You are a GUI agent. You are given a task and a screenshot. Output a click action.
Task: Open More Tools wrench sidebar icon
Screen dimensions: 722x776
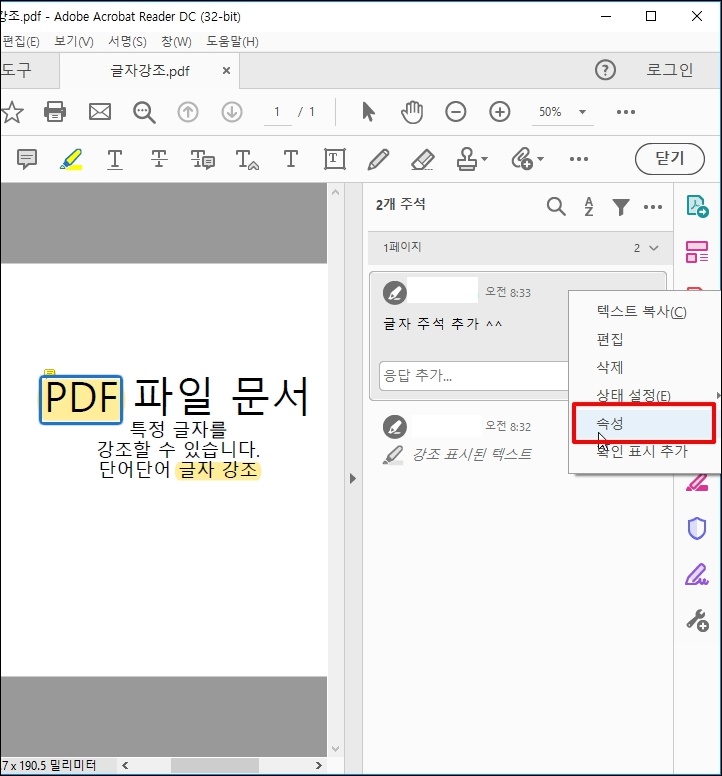[x=697, y=620]
